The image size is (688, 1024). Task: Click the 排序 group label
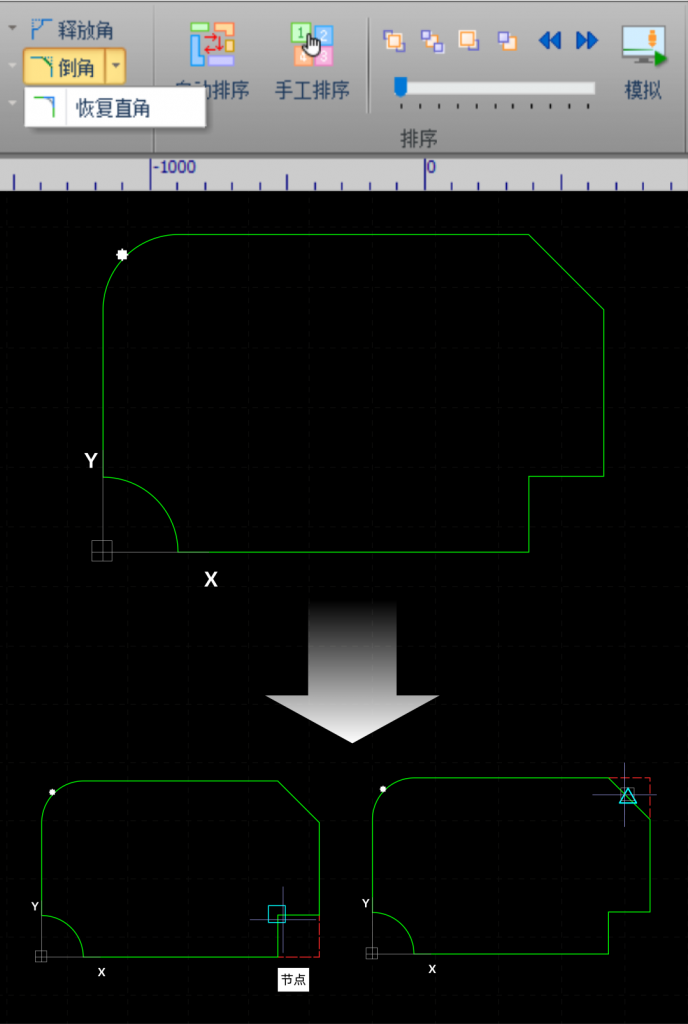click(419, 138)
